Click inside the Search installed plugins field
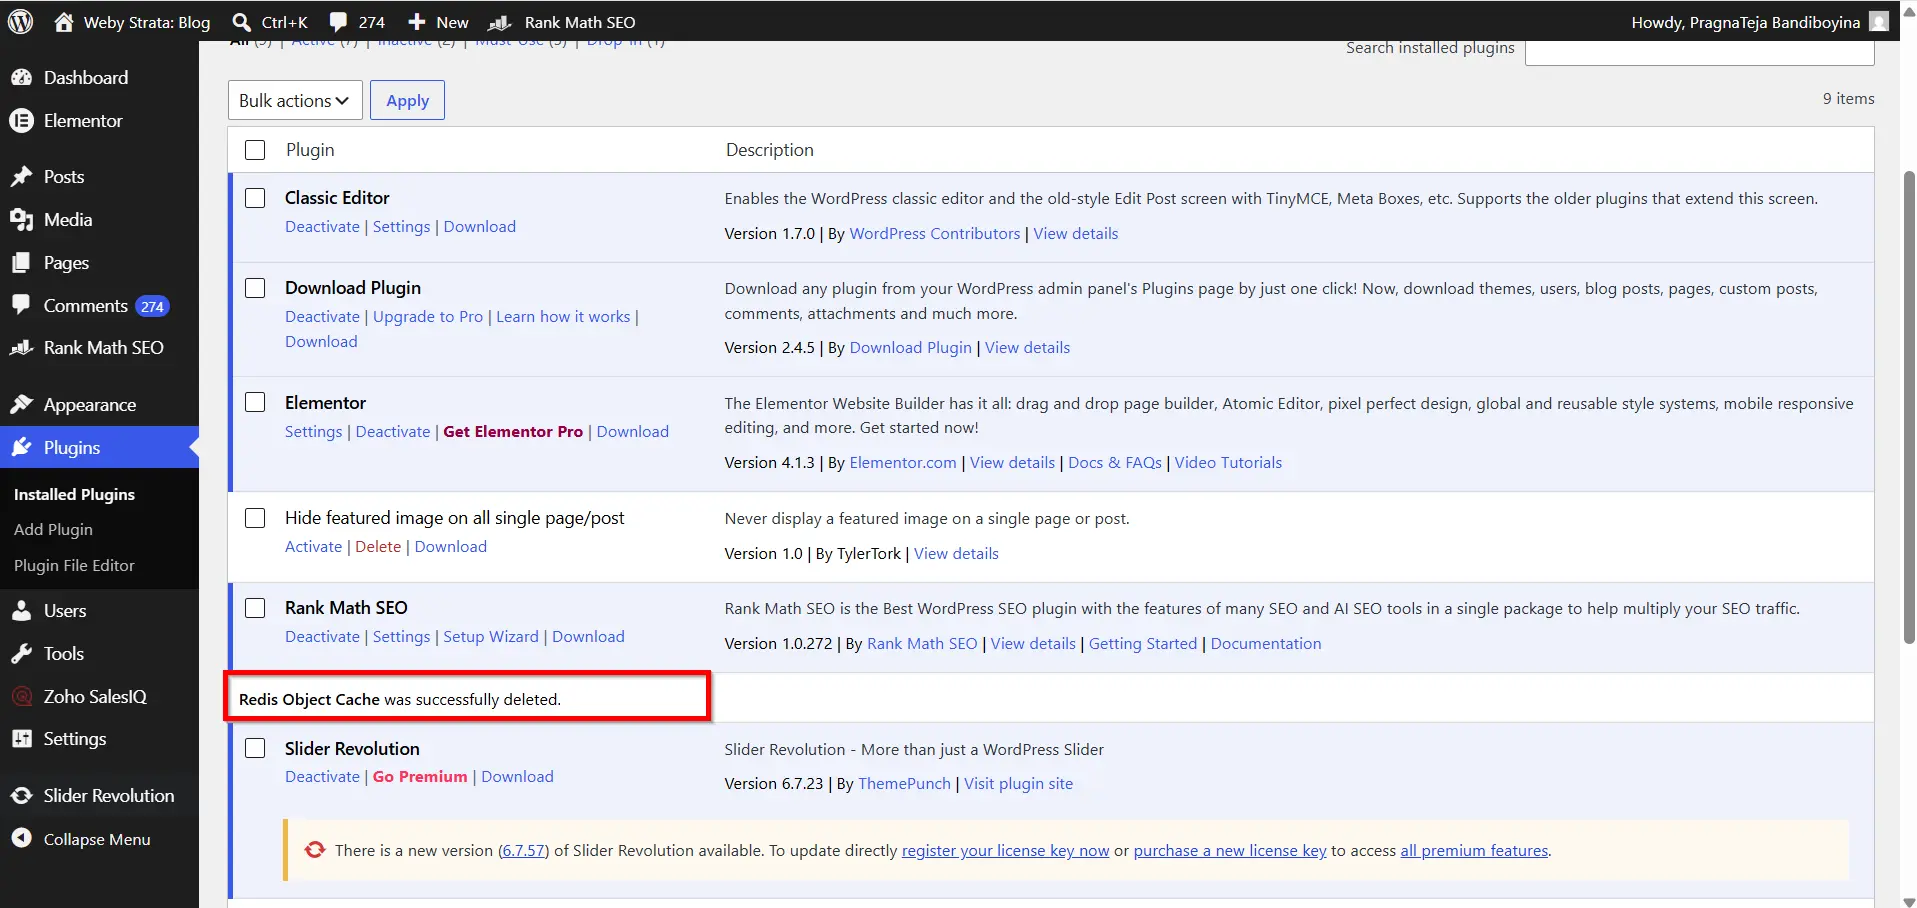Viewport: 1917px width, 908px height. point(1699,52)
